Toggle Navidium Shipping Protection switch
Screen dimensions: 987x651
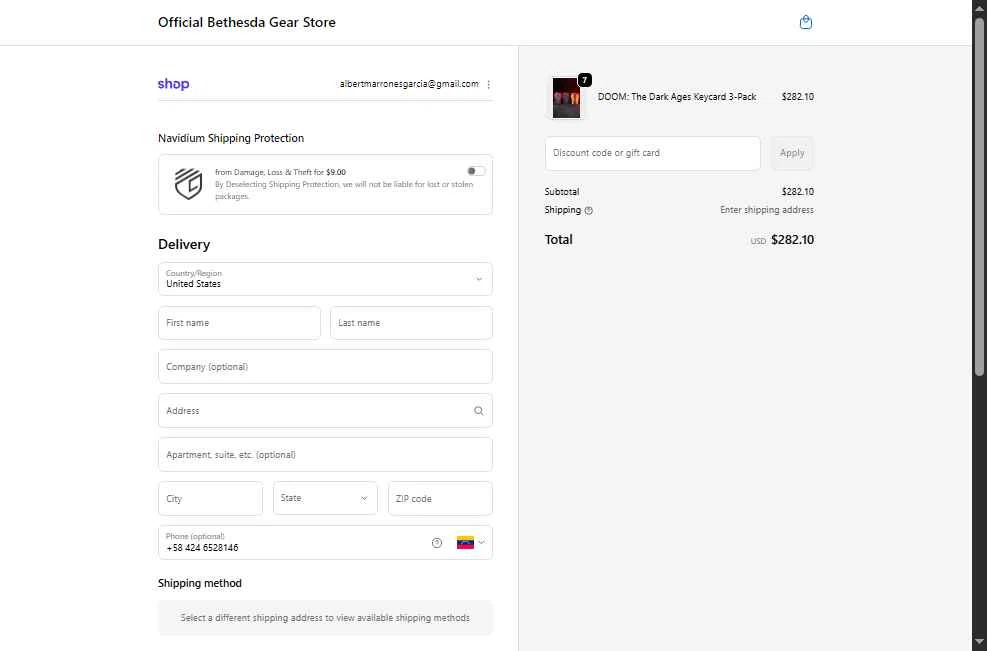476,171
